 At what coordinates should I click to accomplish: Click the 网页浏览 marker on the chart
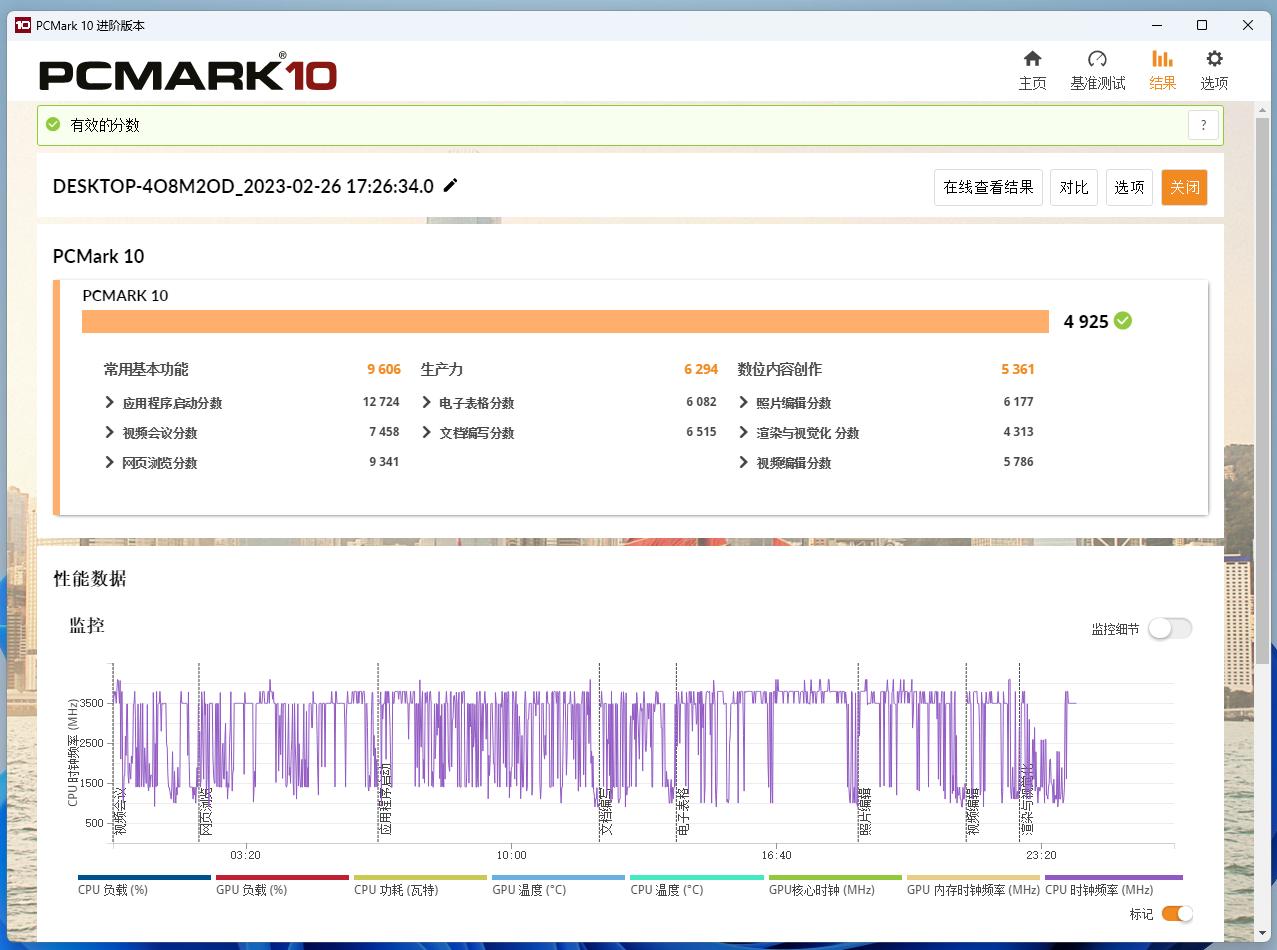click(206, 812)
